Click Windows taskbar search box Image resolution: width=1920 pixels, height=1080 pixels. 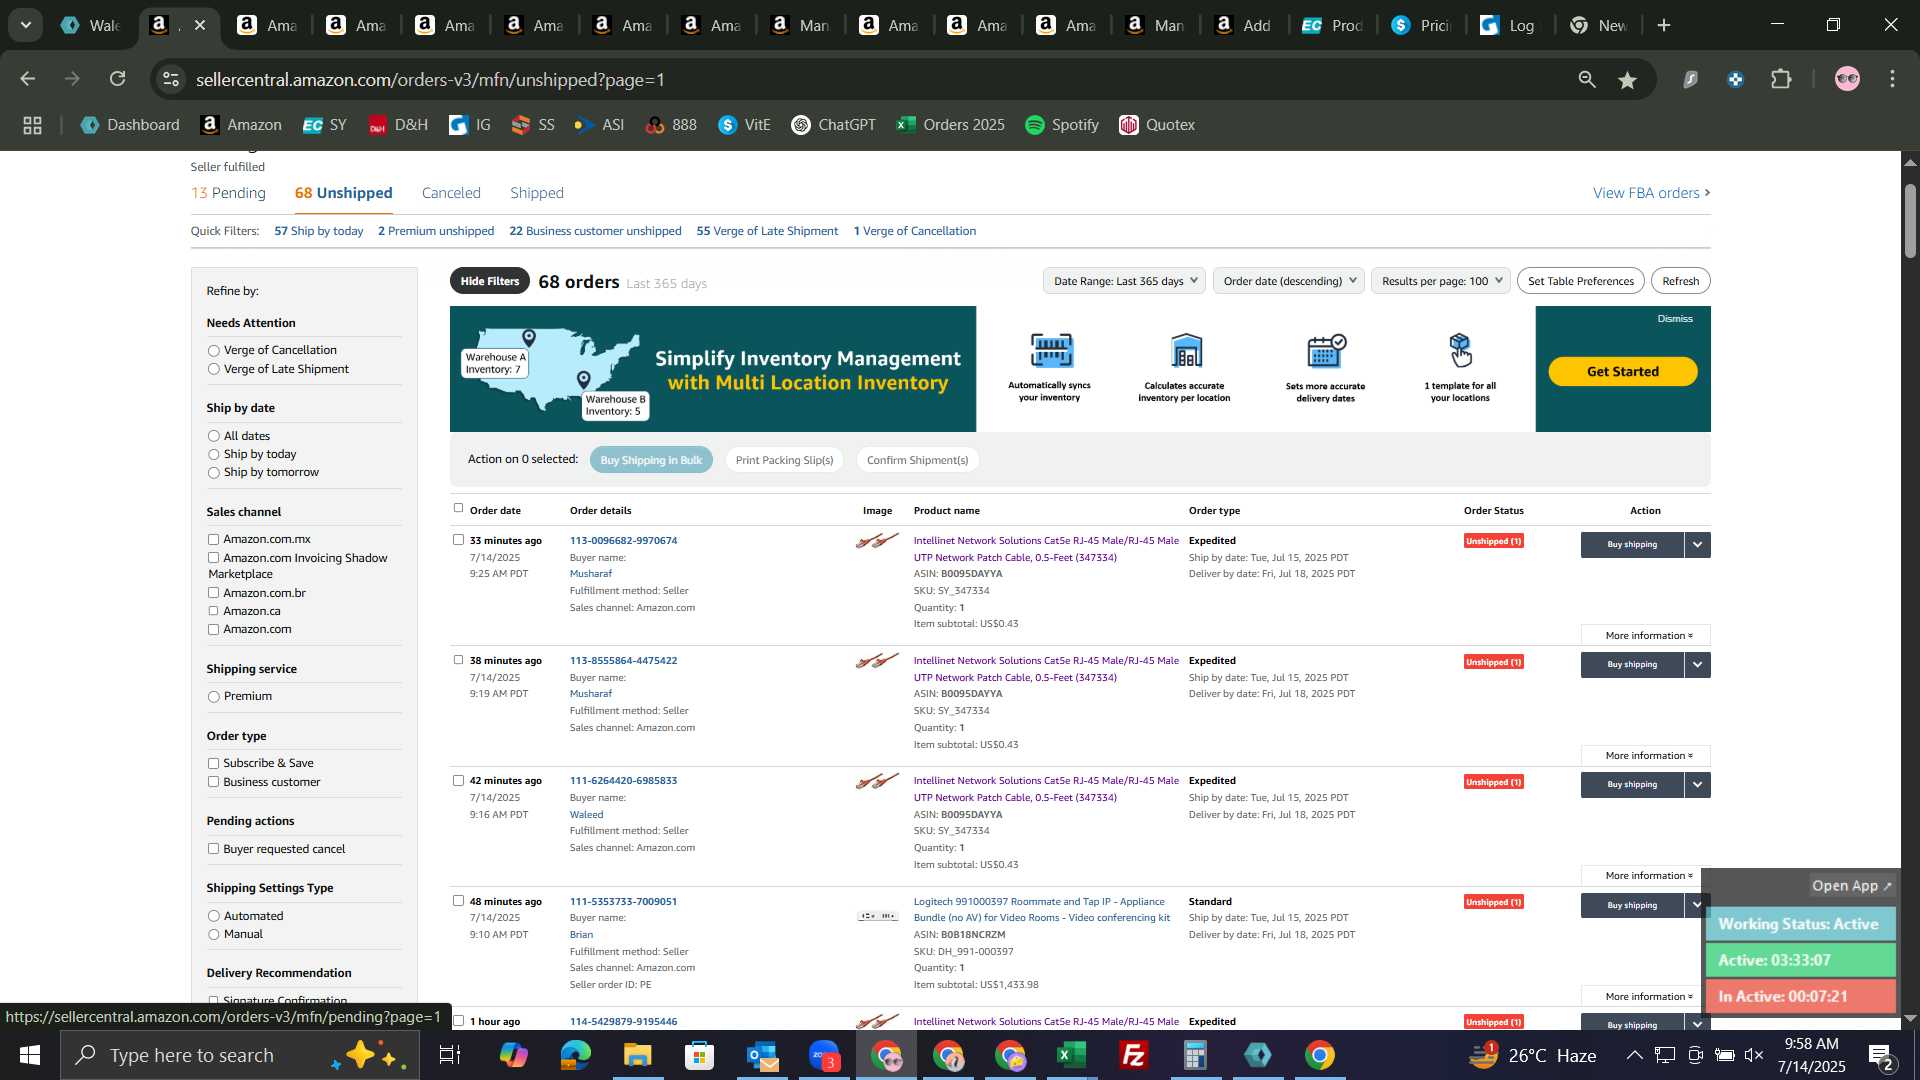click(x=240, y=1055)
